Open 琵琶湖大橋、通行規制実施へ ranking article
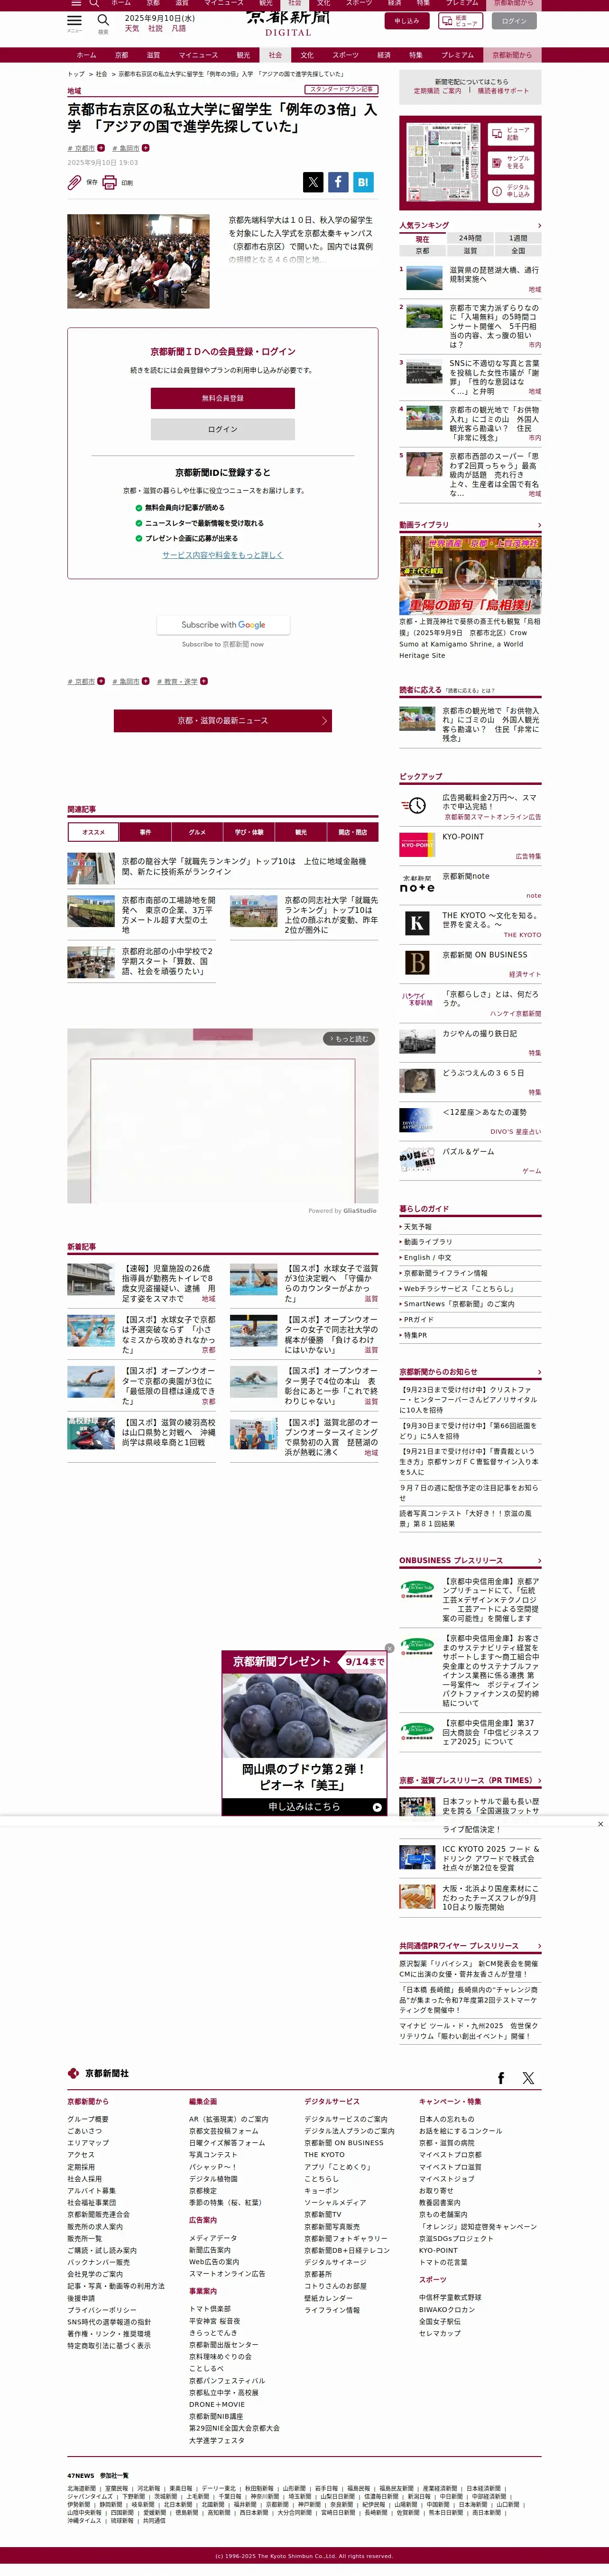Viewport: 609px width, 2576px height. coord(494,274)
